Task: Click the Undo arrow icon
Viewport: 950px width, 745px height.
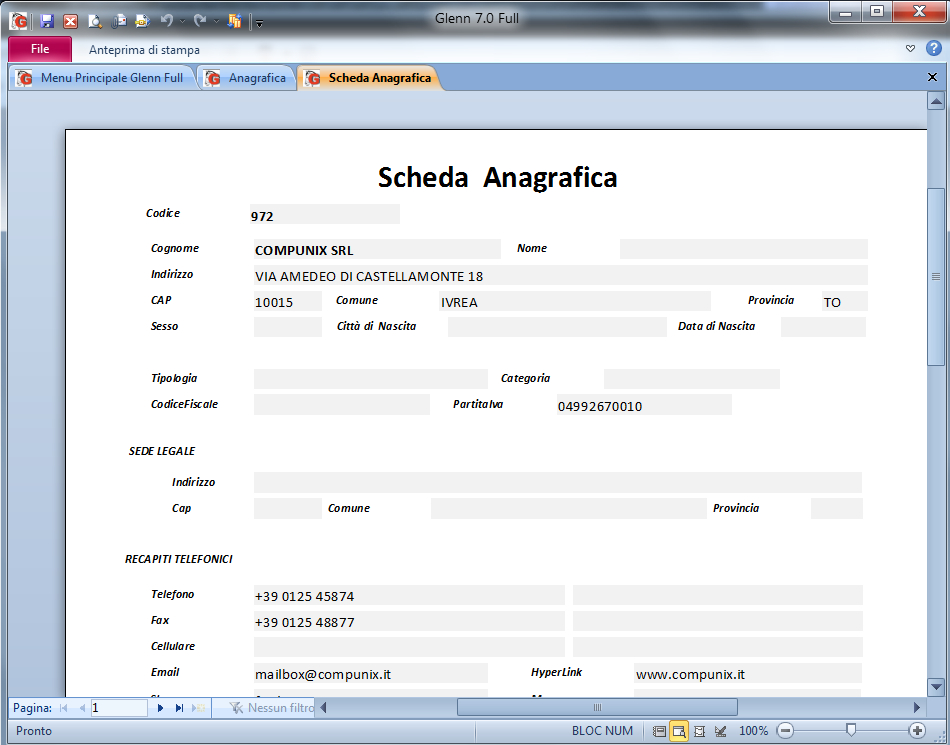Action: pos(167,21)
